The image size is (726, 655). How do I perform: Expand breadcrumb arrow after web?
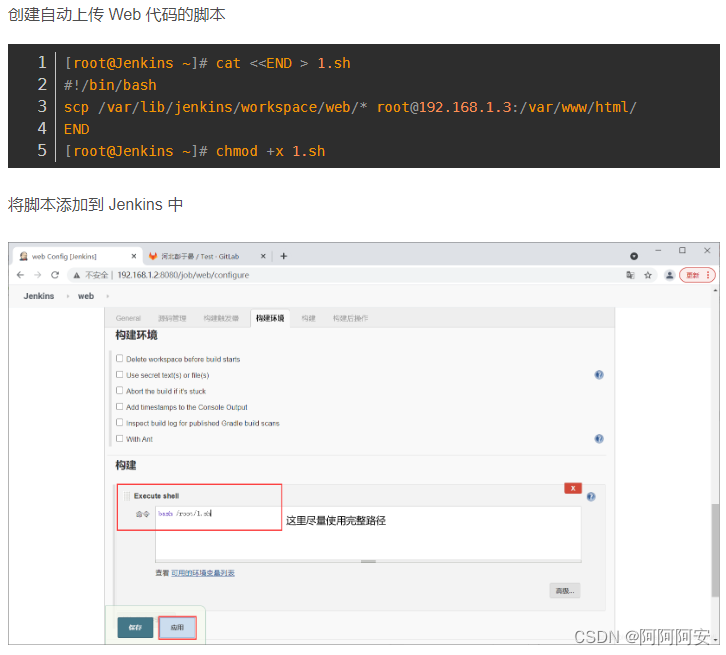pos(107,296)
